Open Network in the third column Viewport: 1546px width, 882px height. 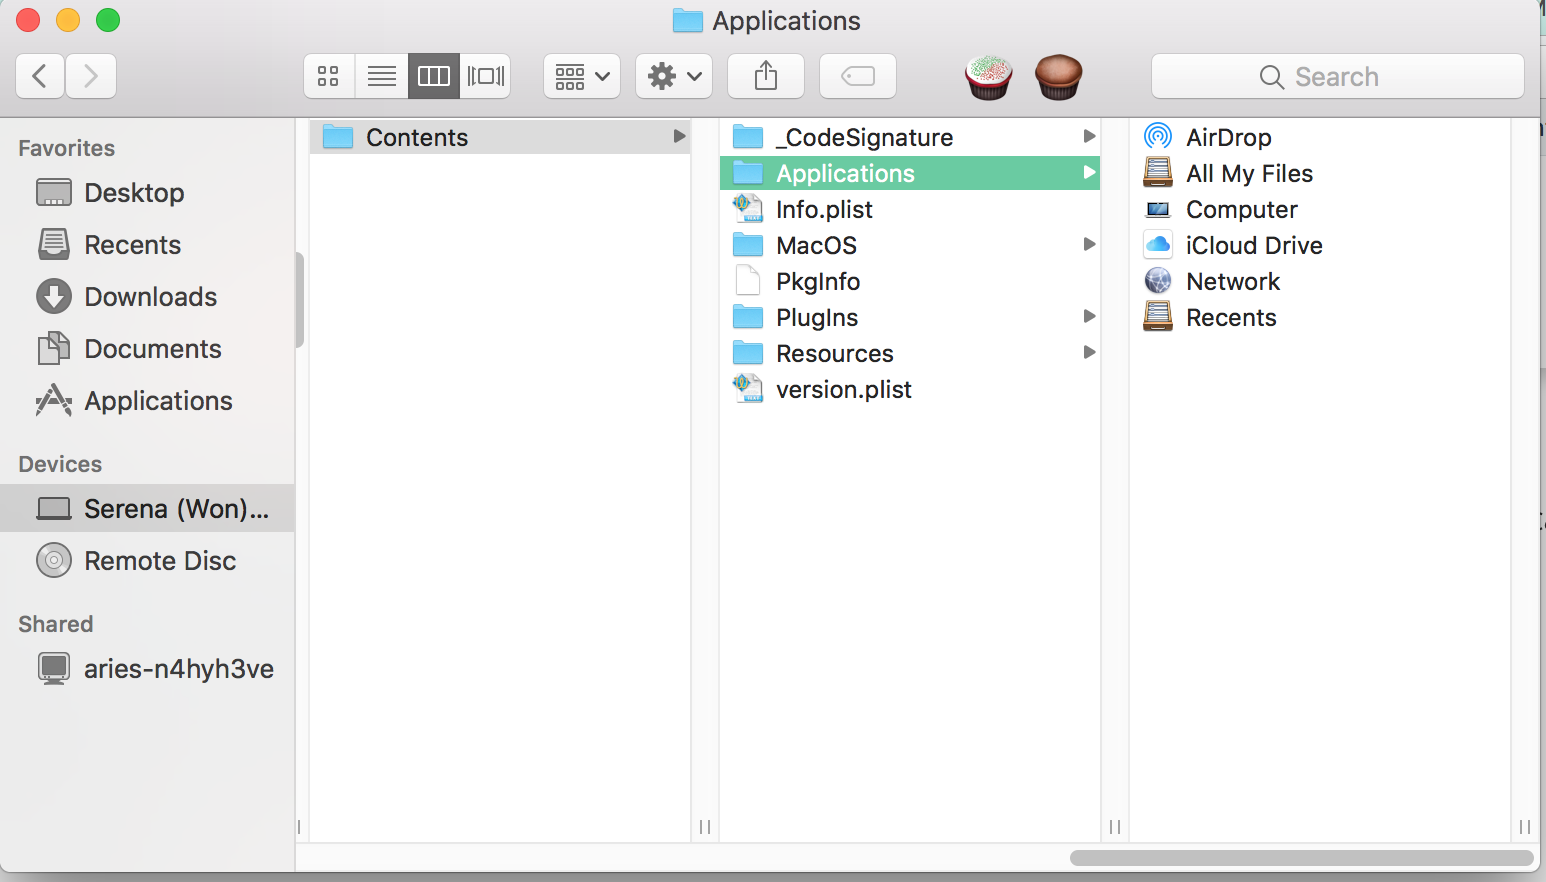(1320, 281)
